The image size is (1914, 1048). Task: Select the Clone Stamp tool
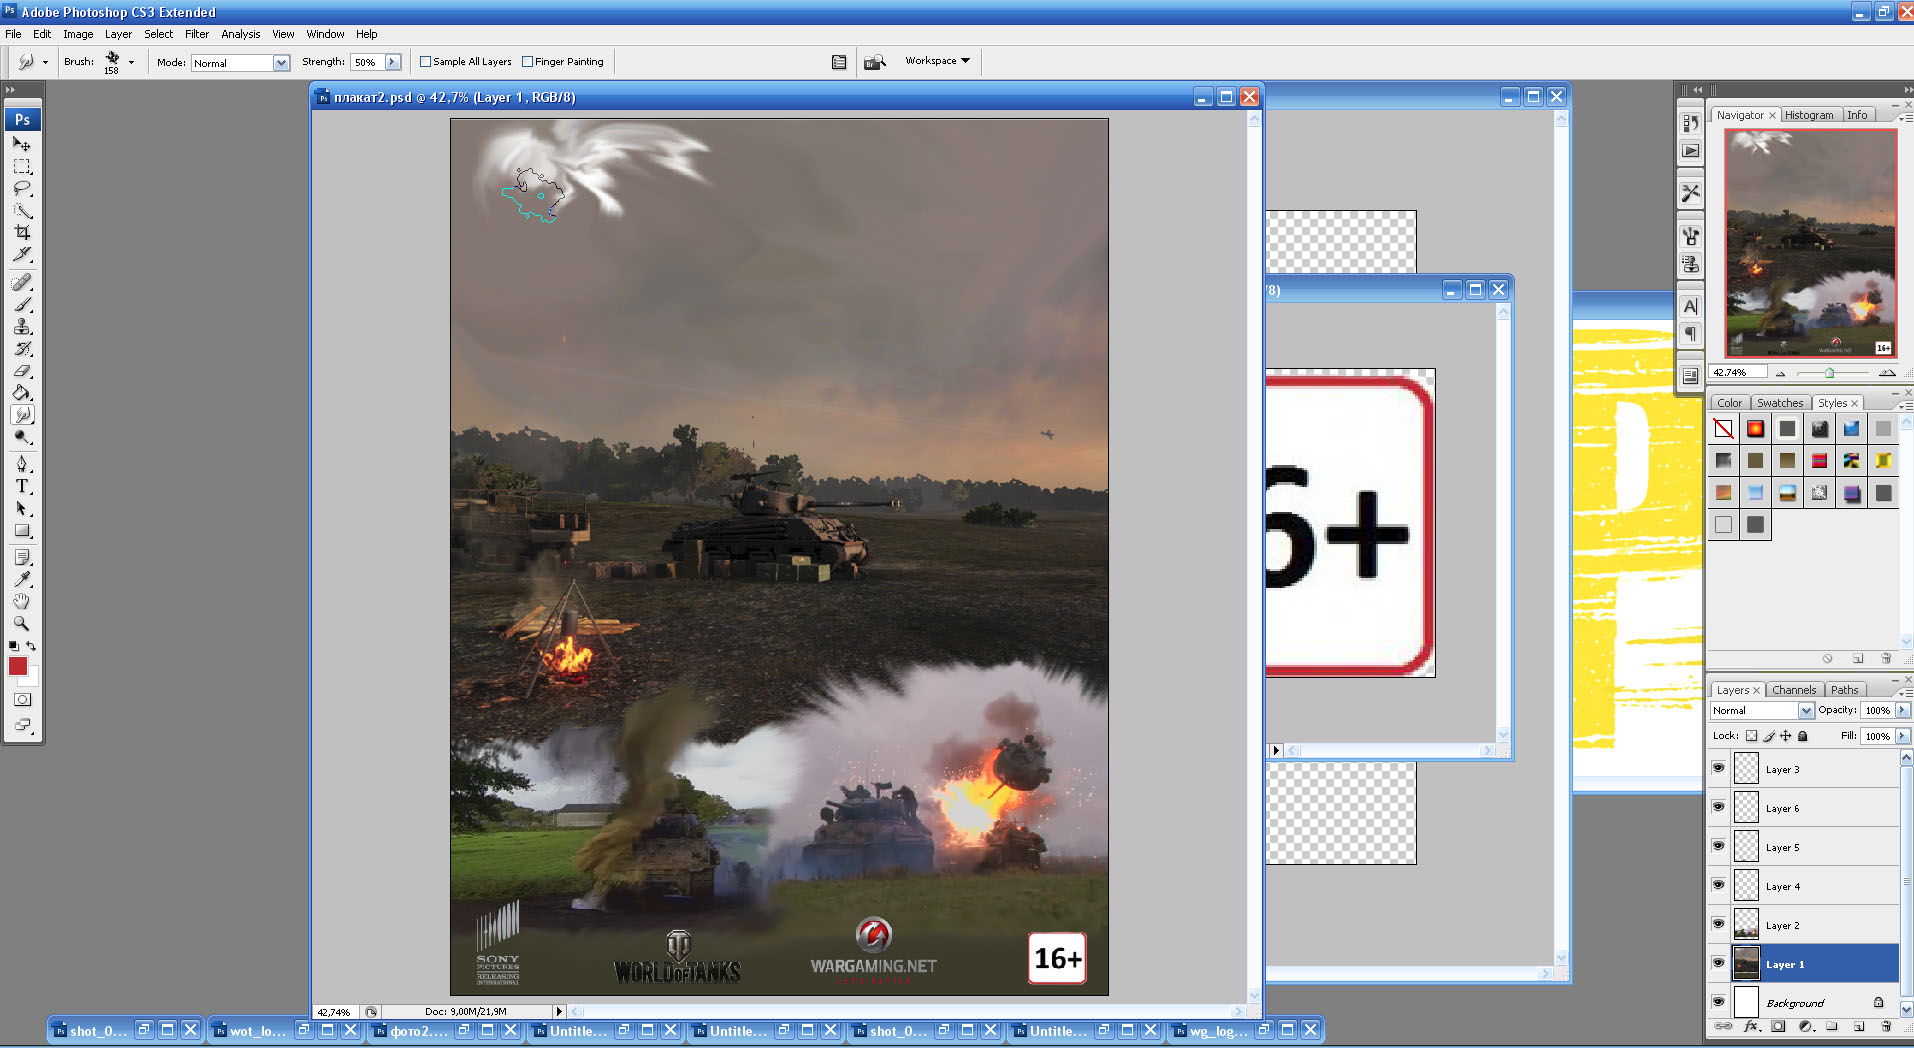(x=22, y=326)
